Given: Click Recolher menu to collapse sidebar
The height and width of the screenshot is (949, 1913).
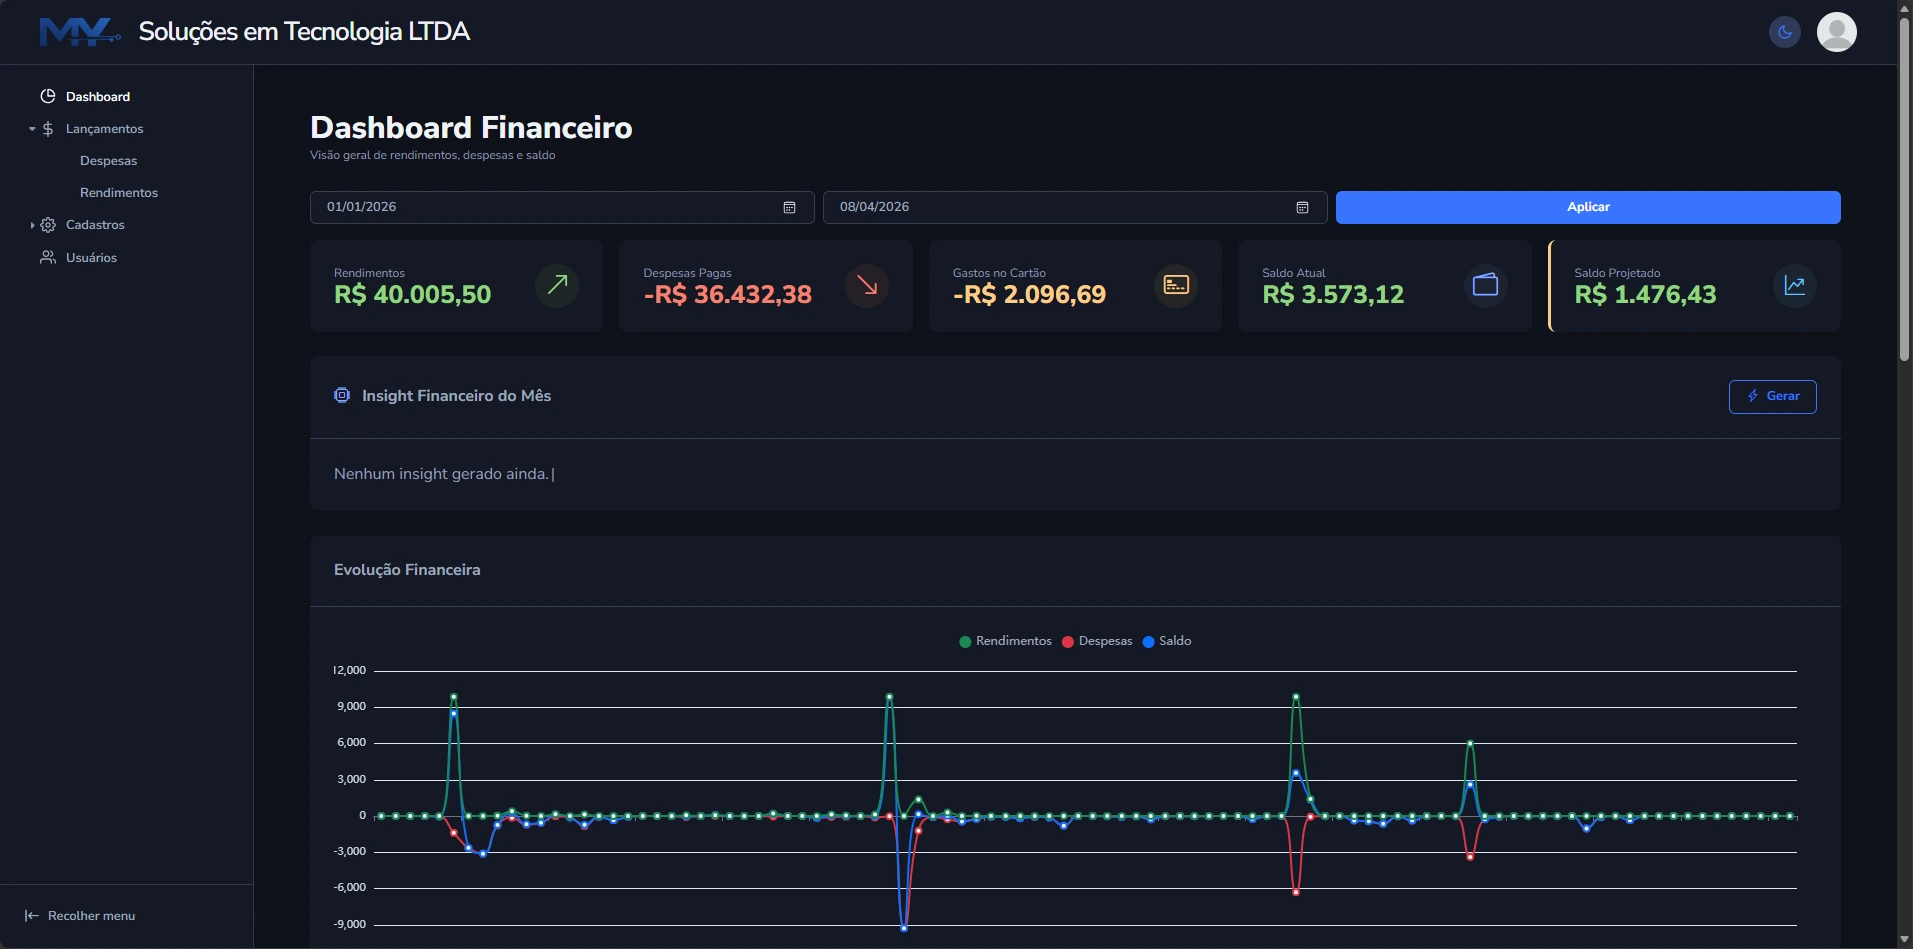Looking at the screenshot, I should (x=91, y=916).
